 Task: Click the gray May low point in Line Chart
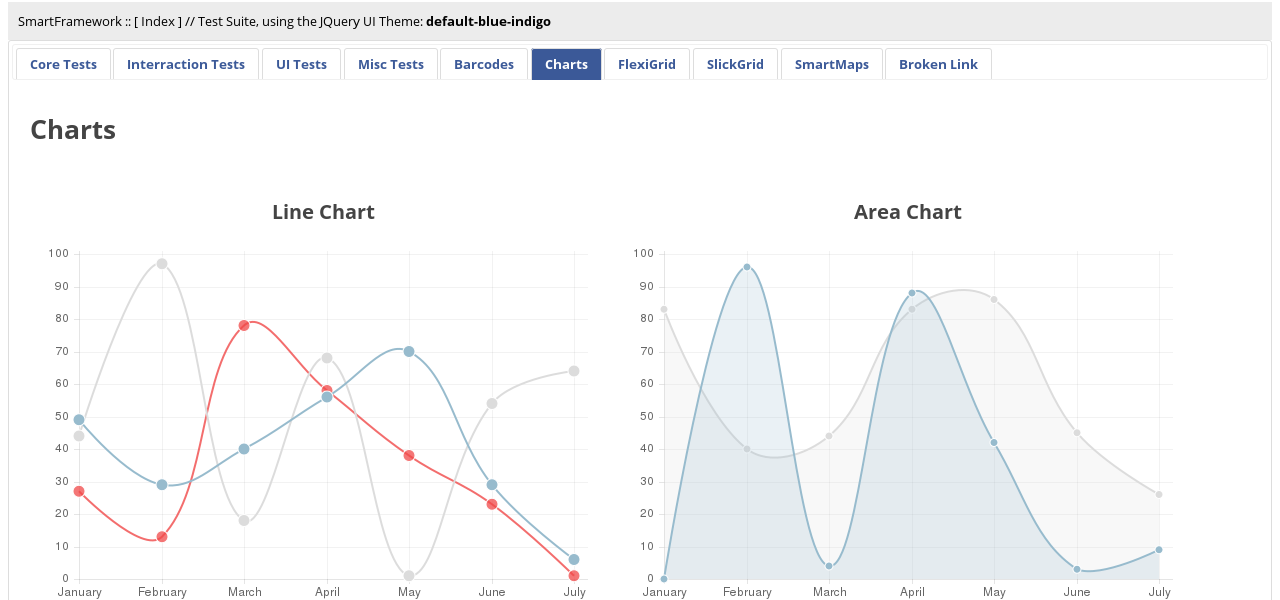click(409, 576)
